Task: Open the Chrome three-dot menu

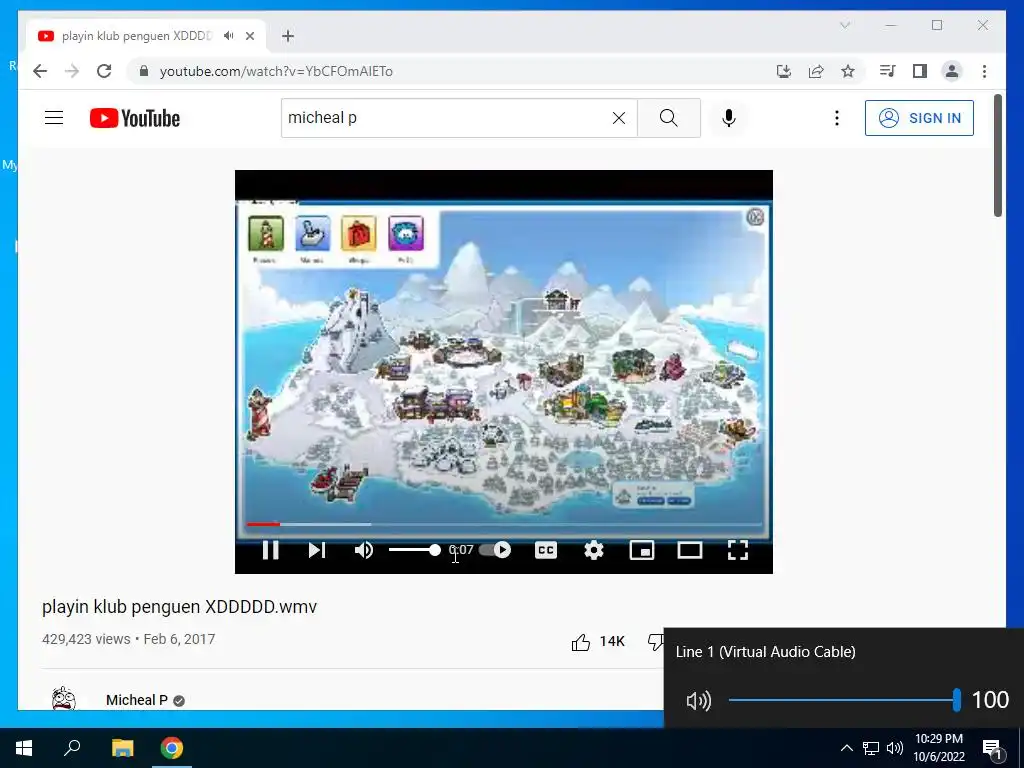Action: pos(984,71)
